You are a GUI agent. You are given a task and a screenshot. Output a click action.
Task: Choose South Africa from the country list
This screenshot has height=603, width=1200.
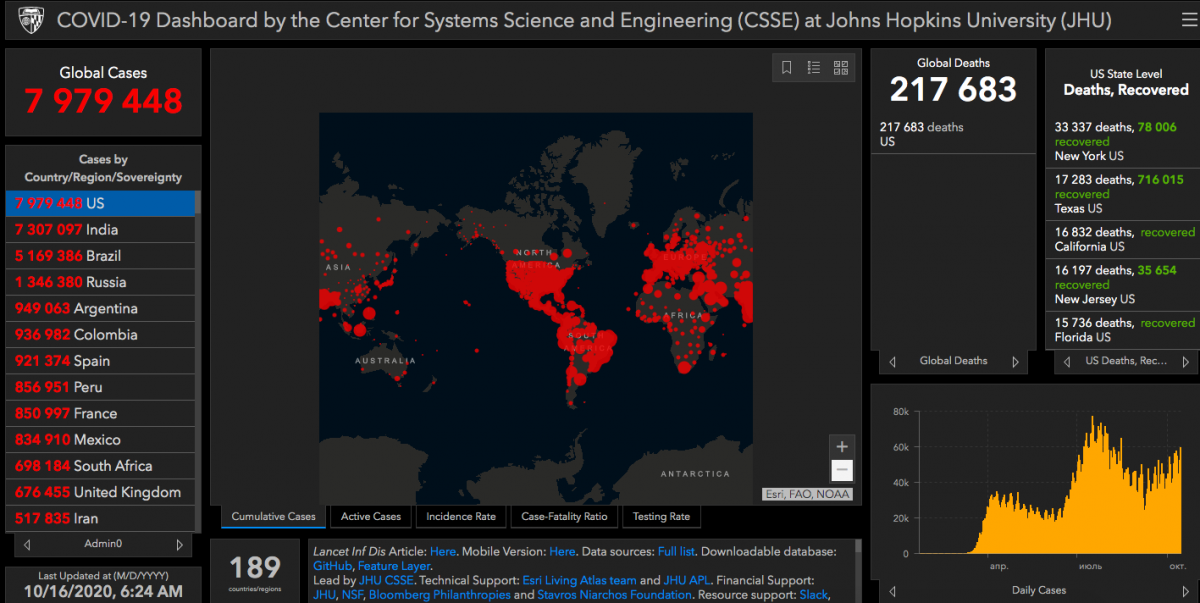100,466
